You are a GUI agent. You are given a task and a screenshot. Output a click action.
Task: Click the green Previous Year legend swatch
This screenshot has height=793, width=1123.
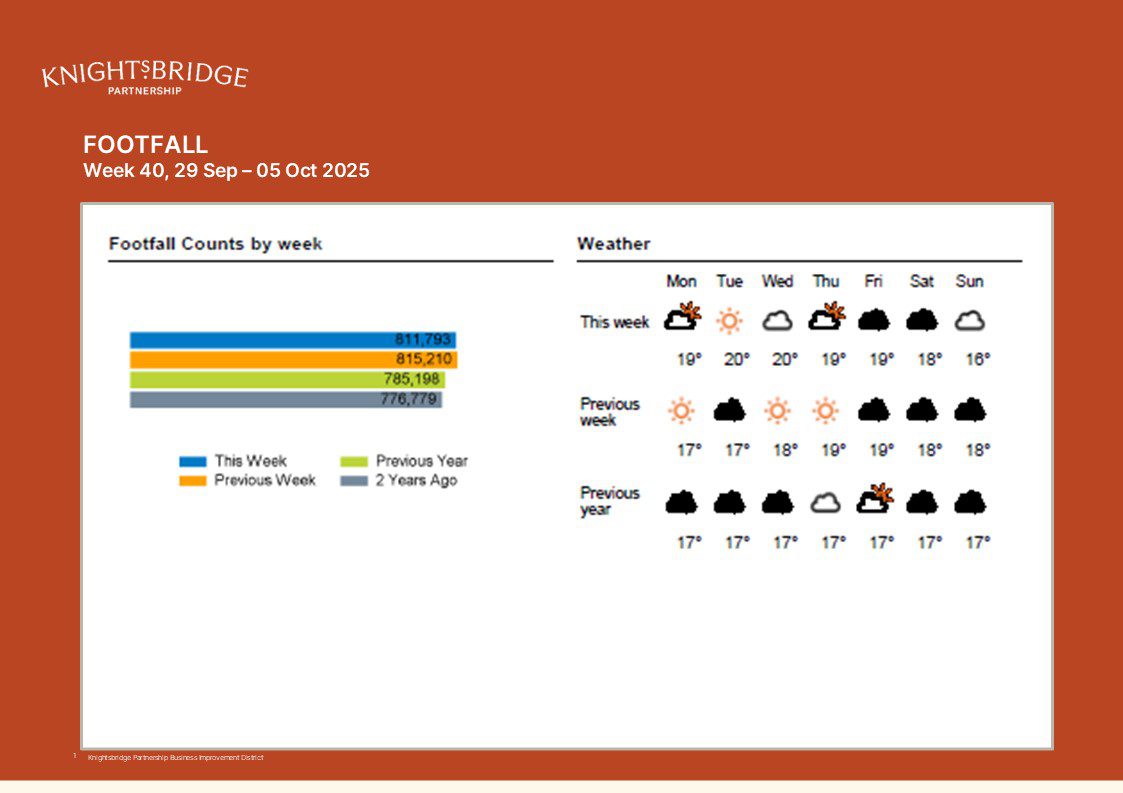coord(354,462)
